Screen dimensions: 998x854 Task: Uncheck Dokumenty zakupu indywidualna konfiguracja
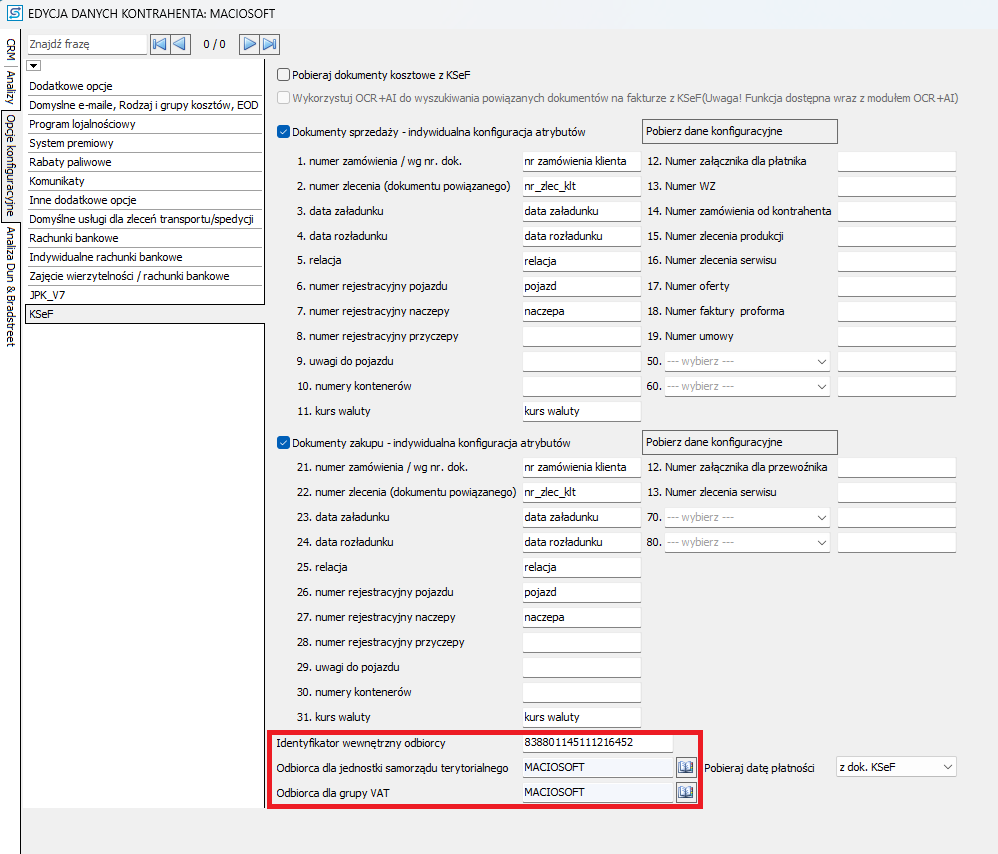[x=283, y=442]
